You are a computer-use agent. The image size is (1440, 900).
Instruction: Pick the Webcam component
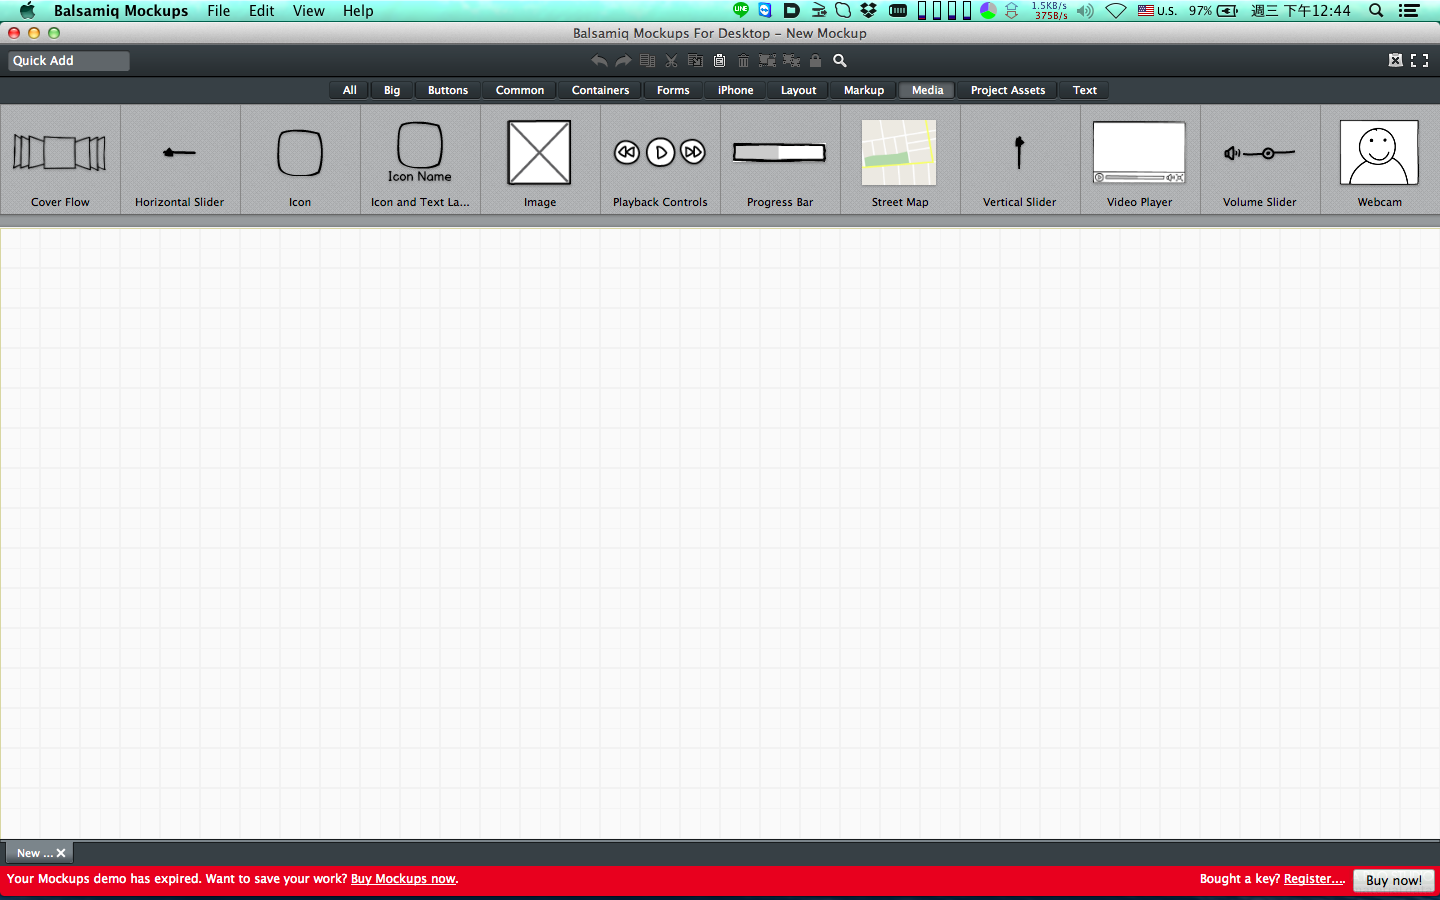tap(1380, 160)
